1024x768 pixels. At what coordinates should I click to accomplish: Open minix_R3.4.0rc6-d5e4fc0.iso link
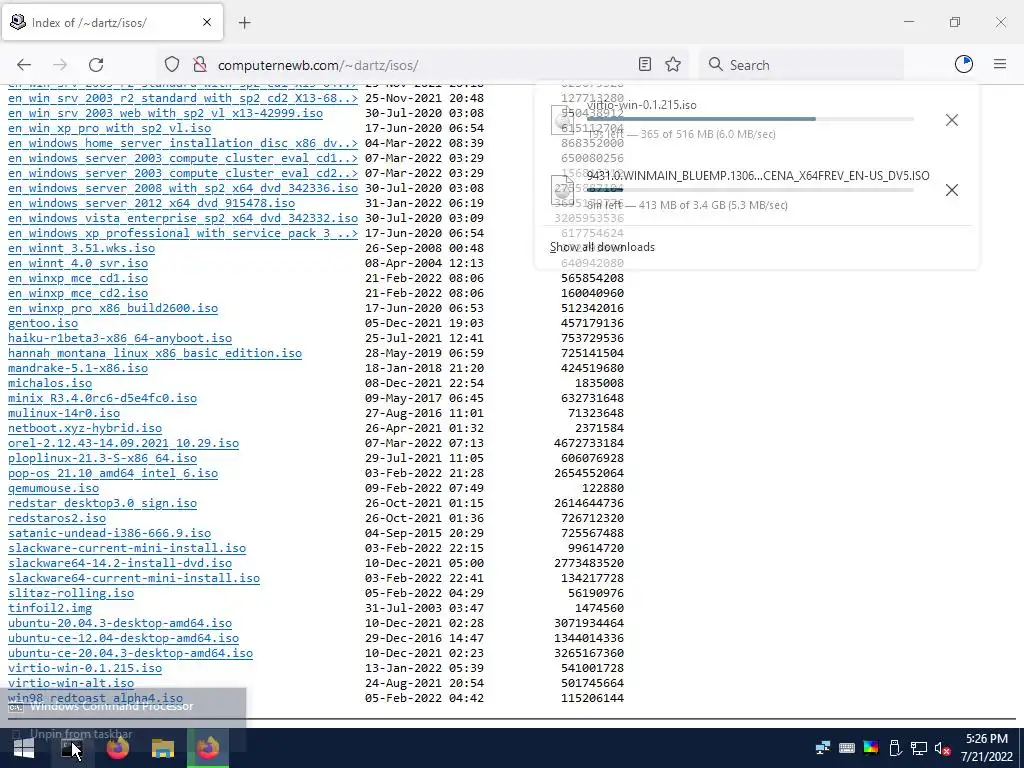(x=103, y=398)
